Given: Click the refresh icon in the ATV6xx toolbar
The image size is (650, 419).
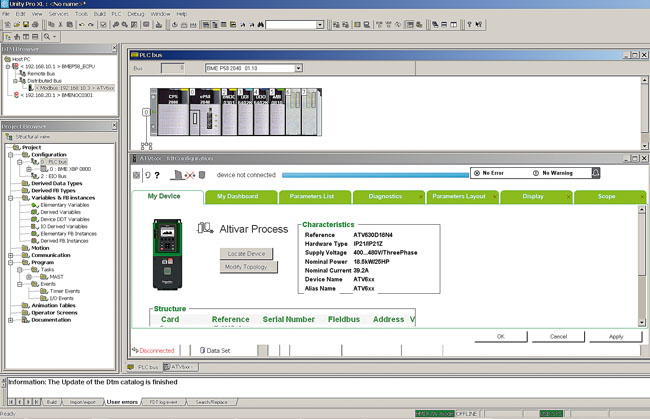Looking at the screenshot, I should click(x=148, y=175).
